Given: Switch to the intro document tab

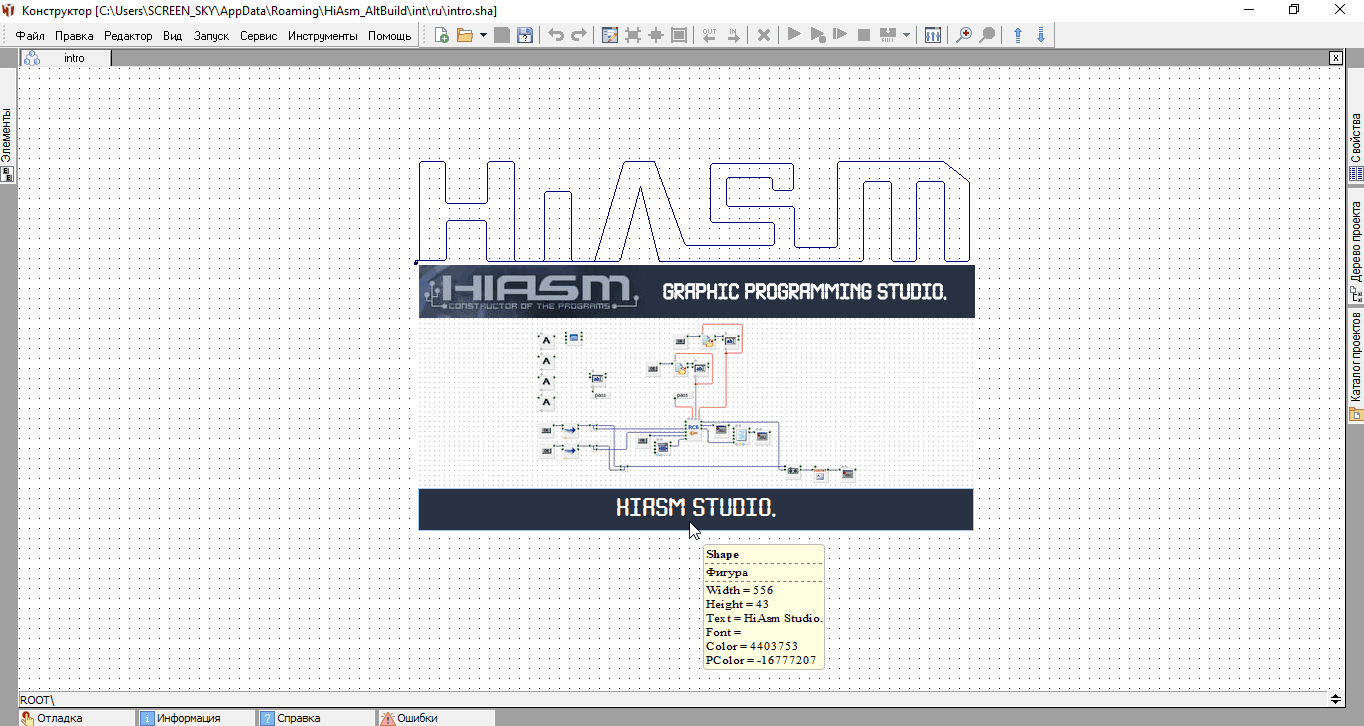Looking at the screenshot, I should click(x=75, y=58).
